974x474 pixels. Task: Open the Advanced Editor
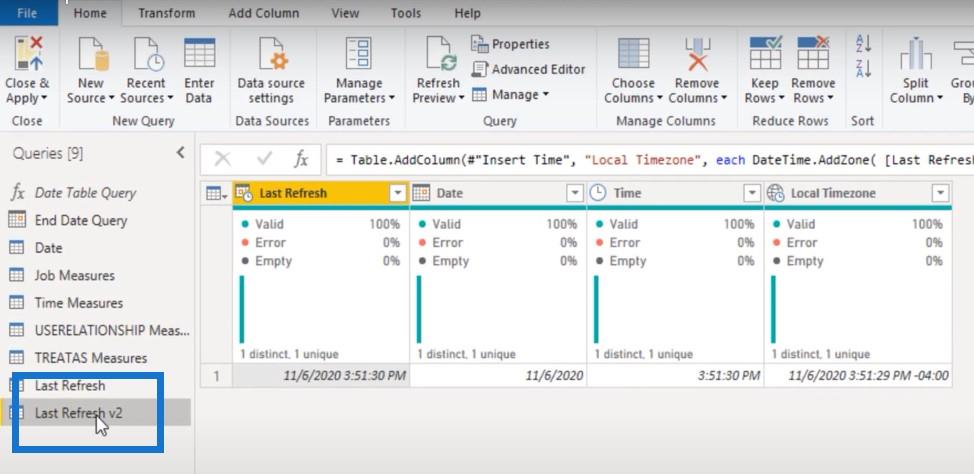point(529,70)
